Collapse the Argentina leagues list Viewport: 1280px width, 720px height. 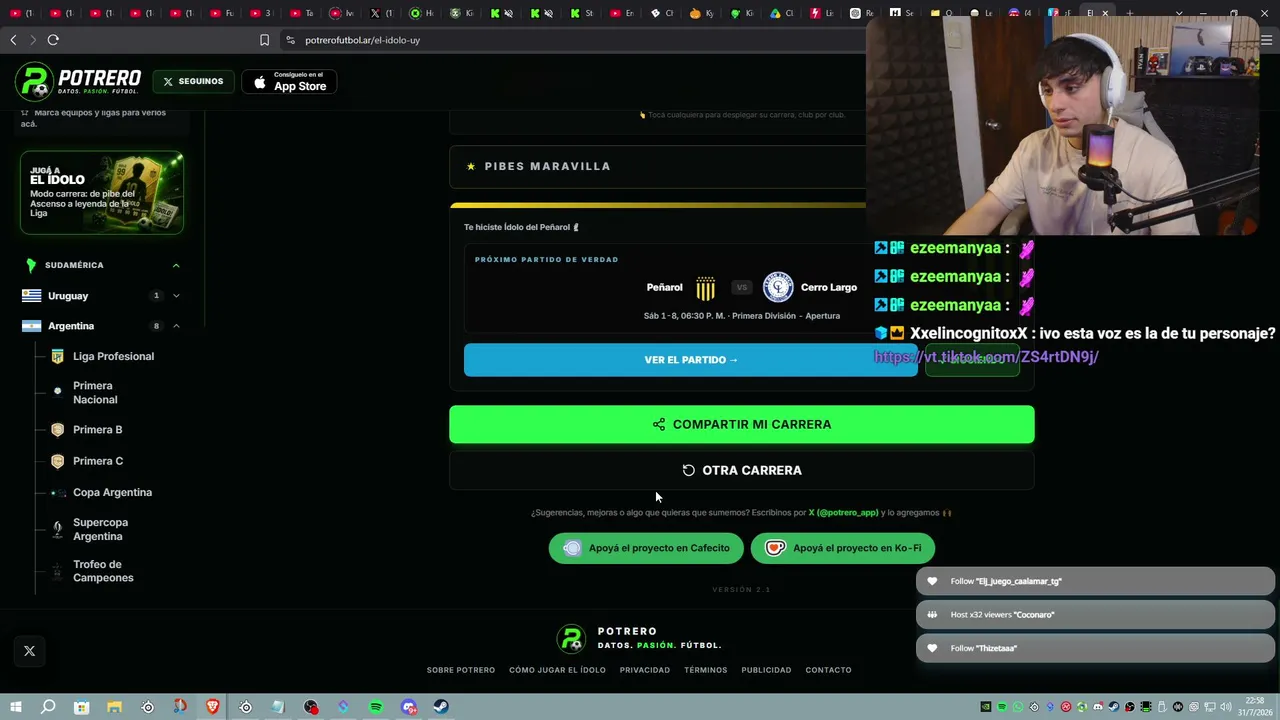coord(176,326)
